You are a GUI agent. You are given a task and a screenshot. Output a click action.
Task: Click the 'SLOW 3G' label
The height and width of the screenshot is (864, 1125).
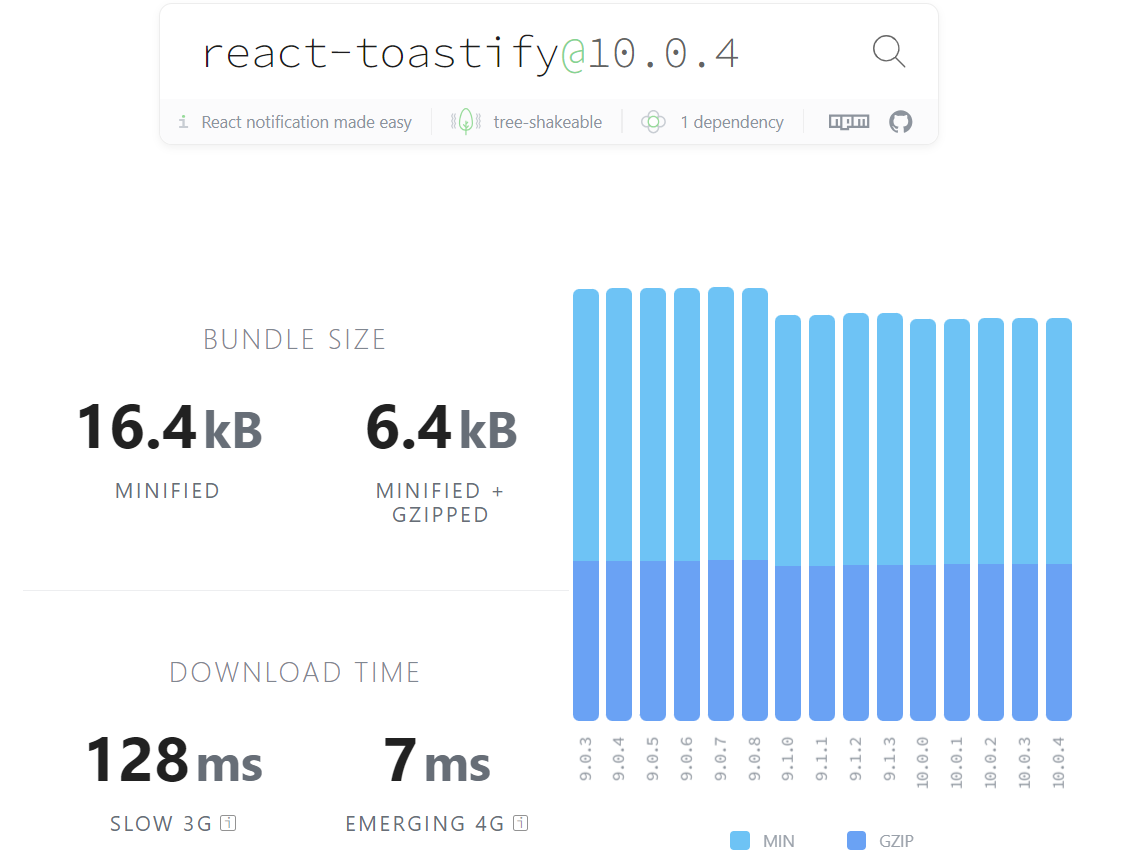tap(161, 823)
